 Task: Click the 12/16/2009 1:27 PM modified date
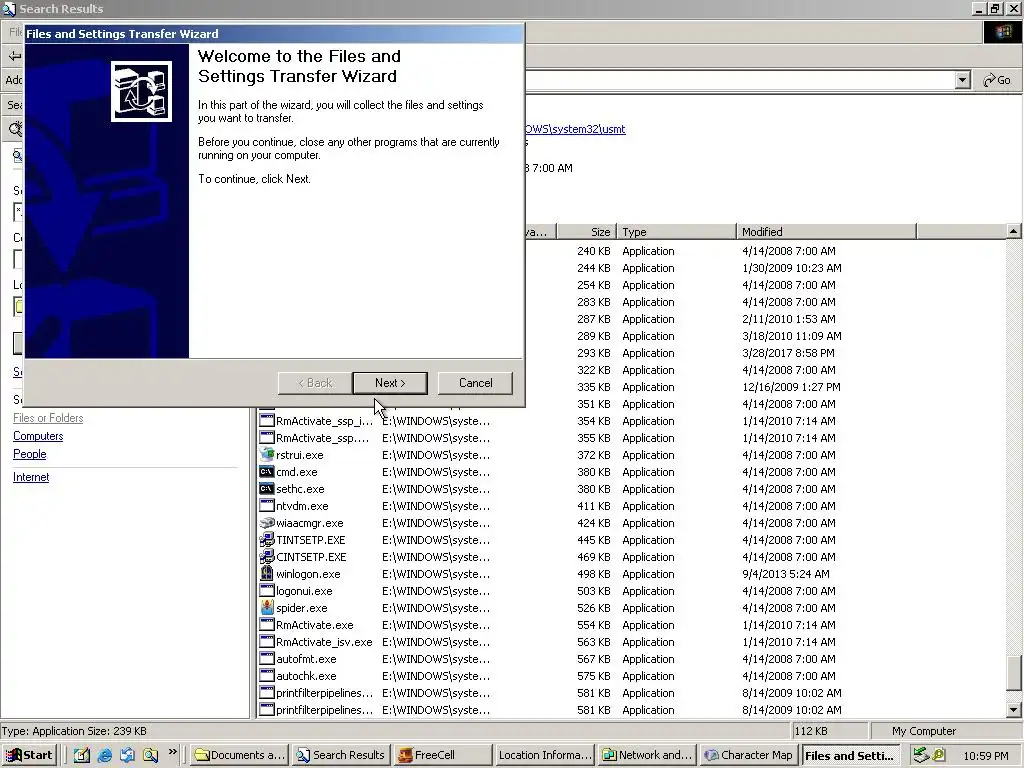[791, 387]
